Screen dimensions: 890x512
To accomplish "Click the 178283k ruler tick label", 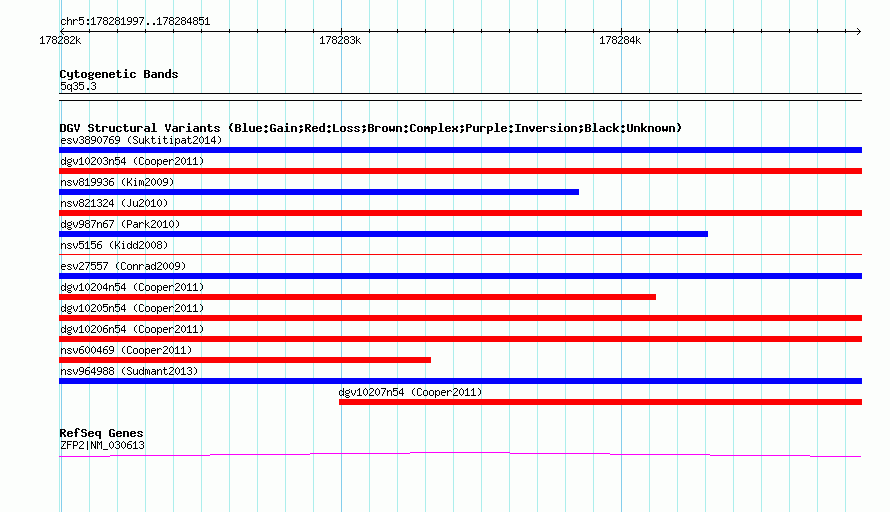I will (x=340, y=40).
